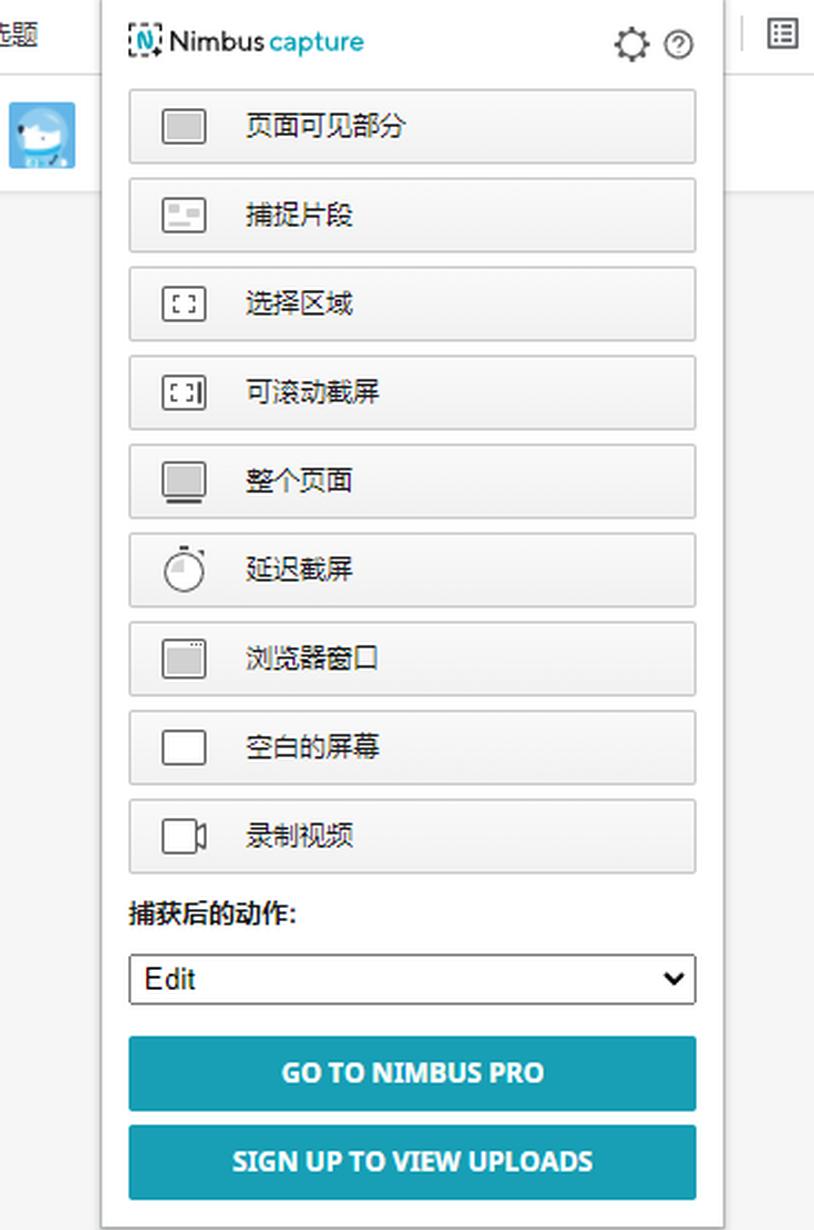Click the visible part of page icon
The image size is (814, 1230).
click(184, 127)
